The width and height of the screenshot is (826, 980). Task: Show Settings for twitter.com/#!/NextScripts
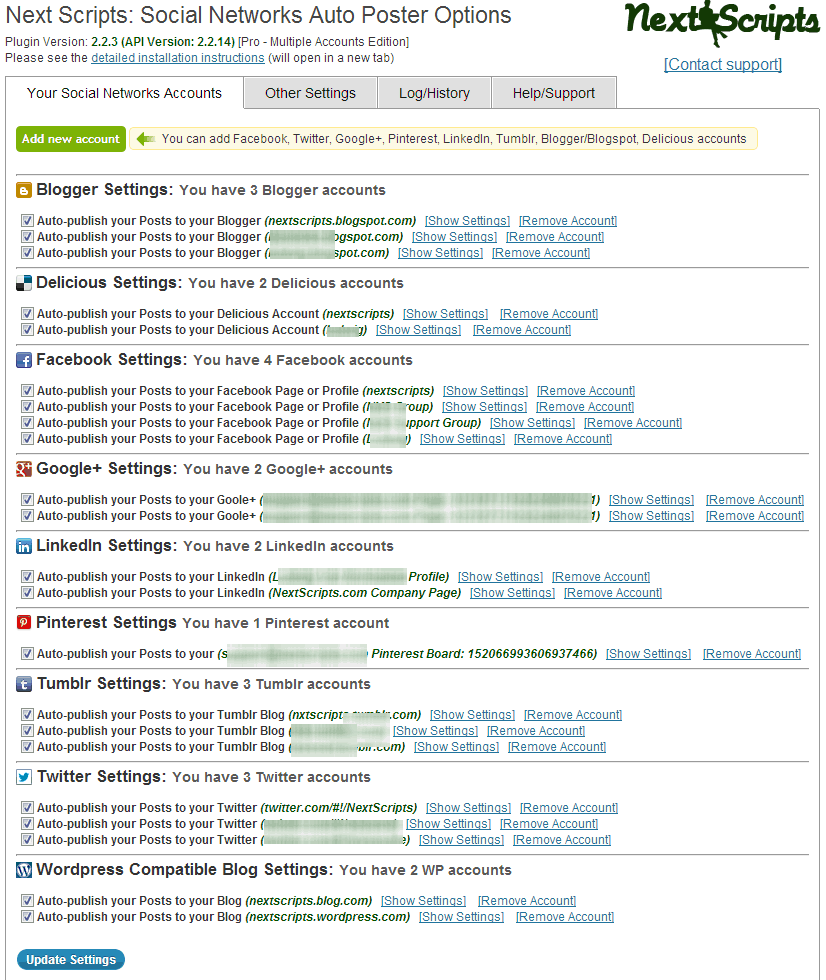tap(469, 808)
